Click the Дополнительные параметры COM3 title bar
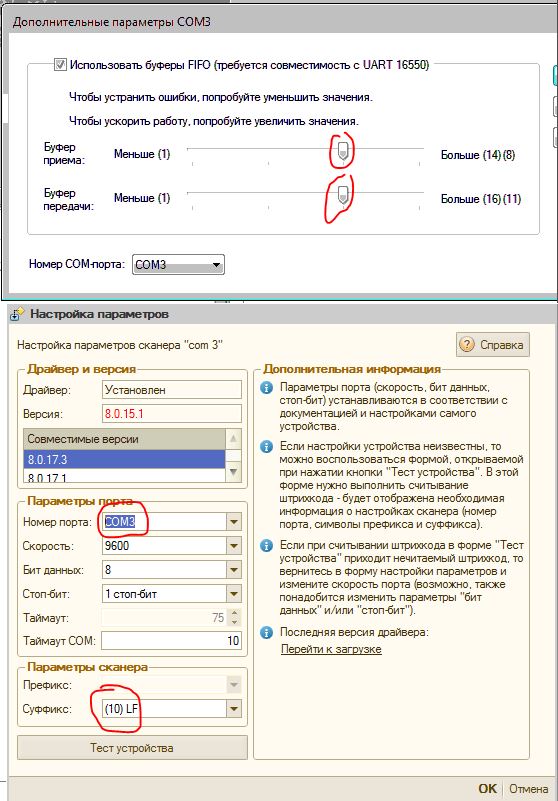 281,22
